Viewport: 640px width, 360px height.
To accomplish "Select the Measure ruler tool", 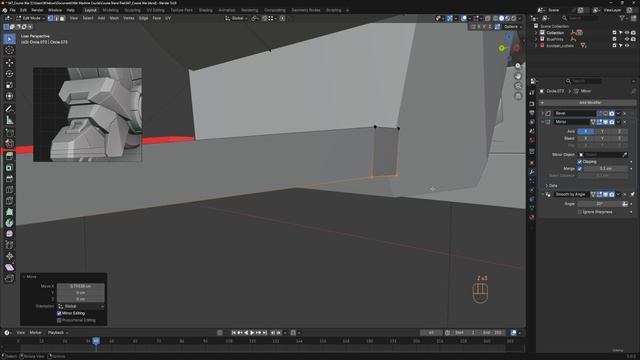I will 9,120.
